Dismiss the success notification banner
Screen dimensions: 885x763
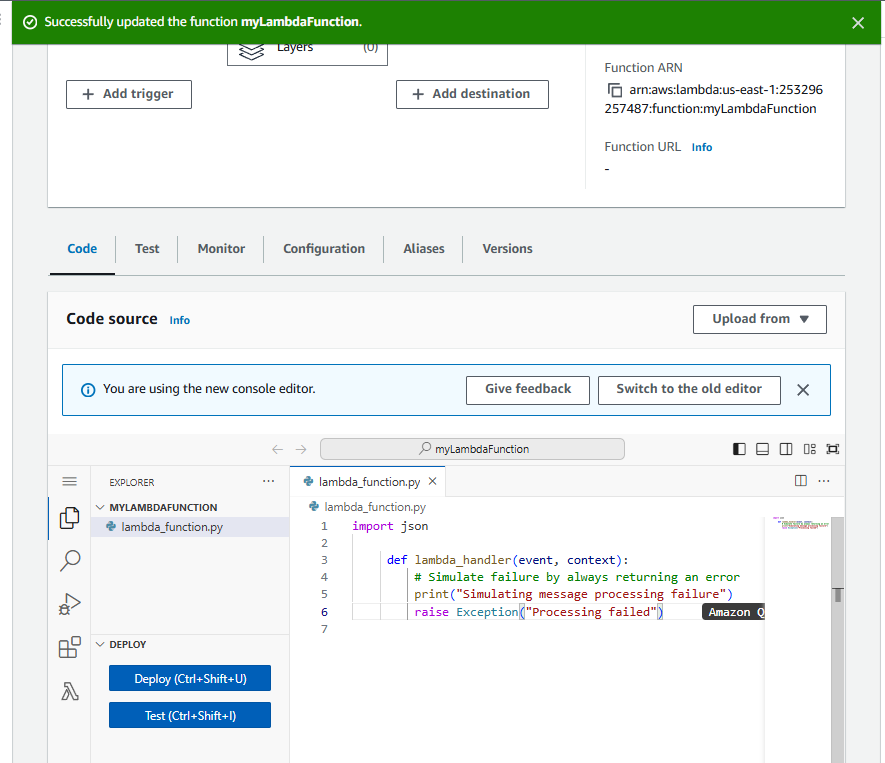tap(858, 22)
